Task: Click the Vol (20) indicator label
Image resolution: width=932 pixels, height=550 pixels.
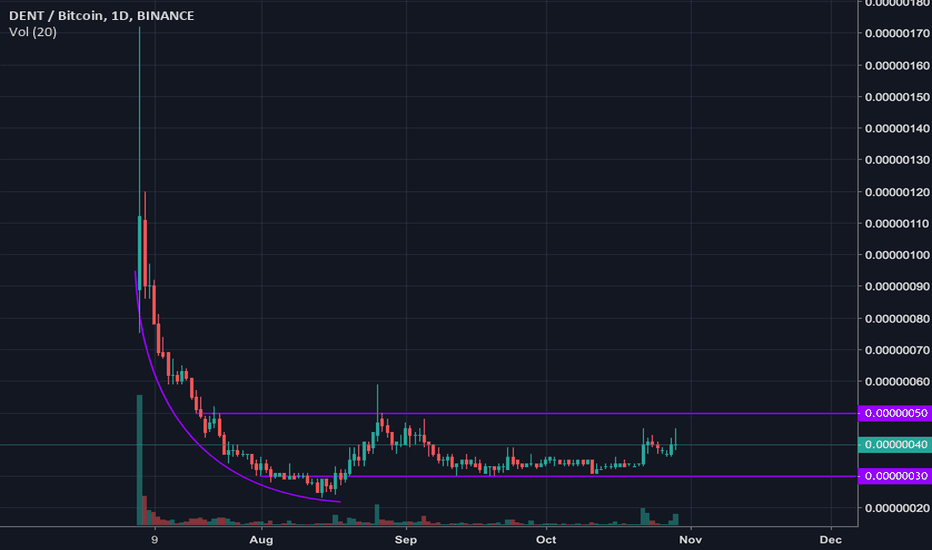Action: pos(33,32)
